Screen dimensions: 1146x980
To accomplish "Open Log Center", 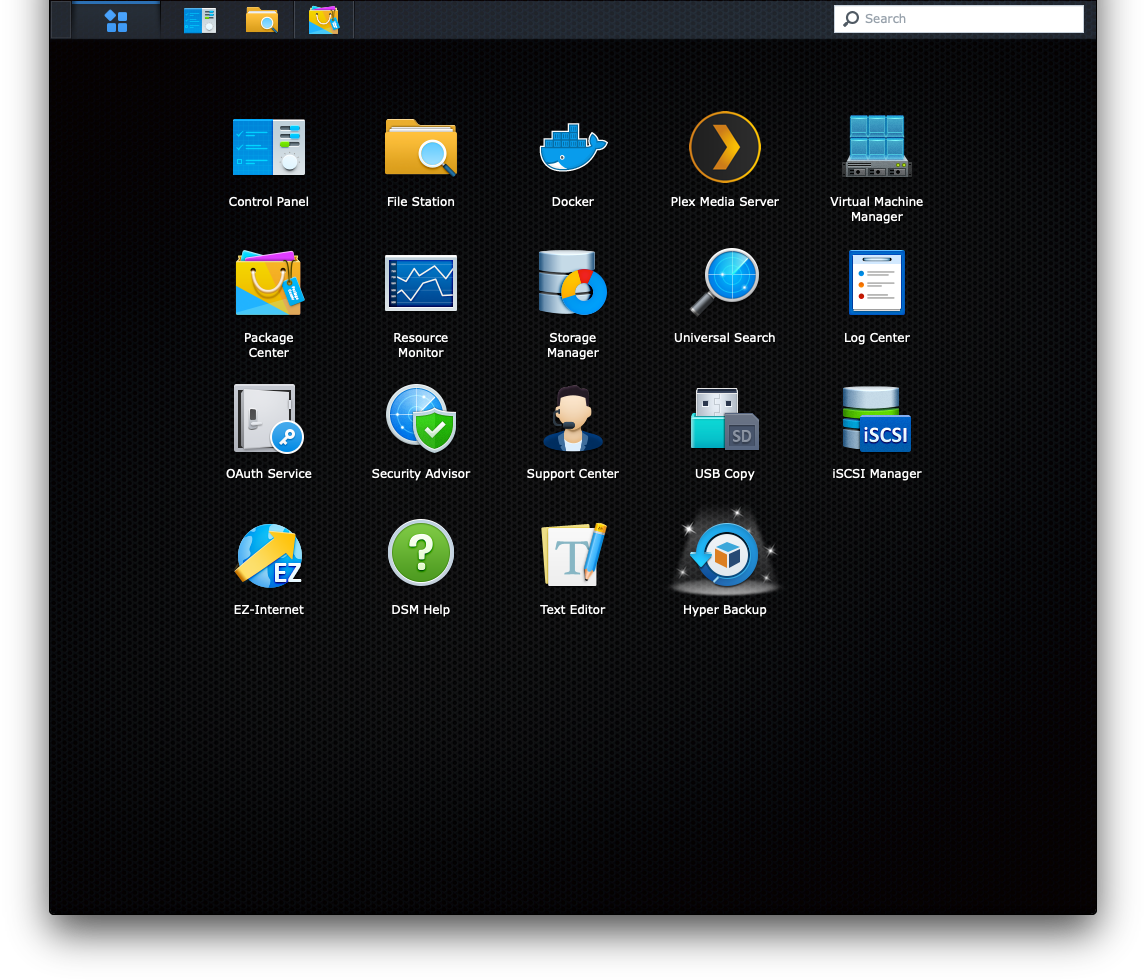I will coord(876,283).
